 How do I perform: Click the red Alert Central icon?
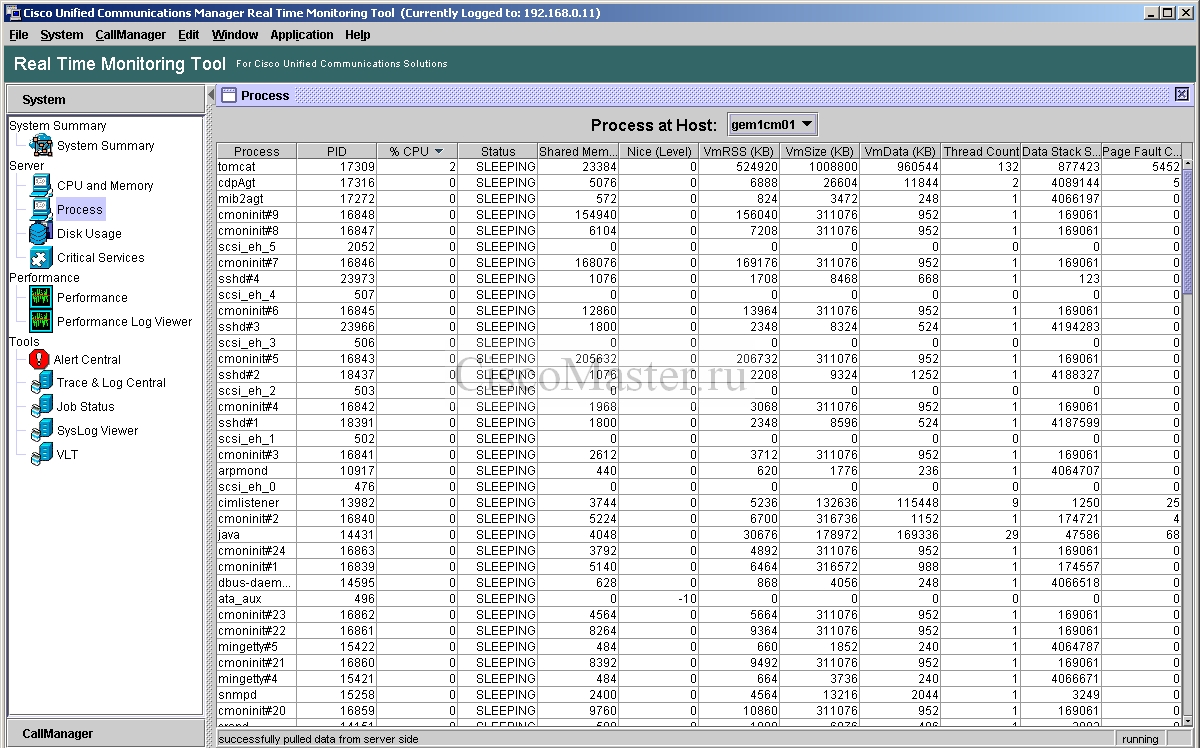tap(40, 359)
